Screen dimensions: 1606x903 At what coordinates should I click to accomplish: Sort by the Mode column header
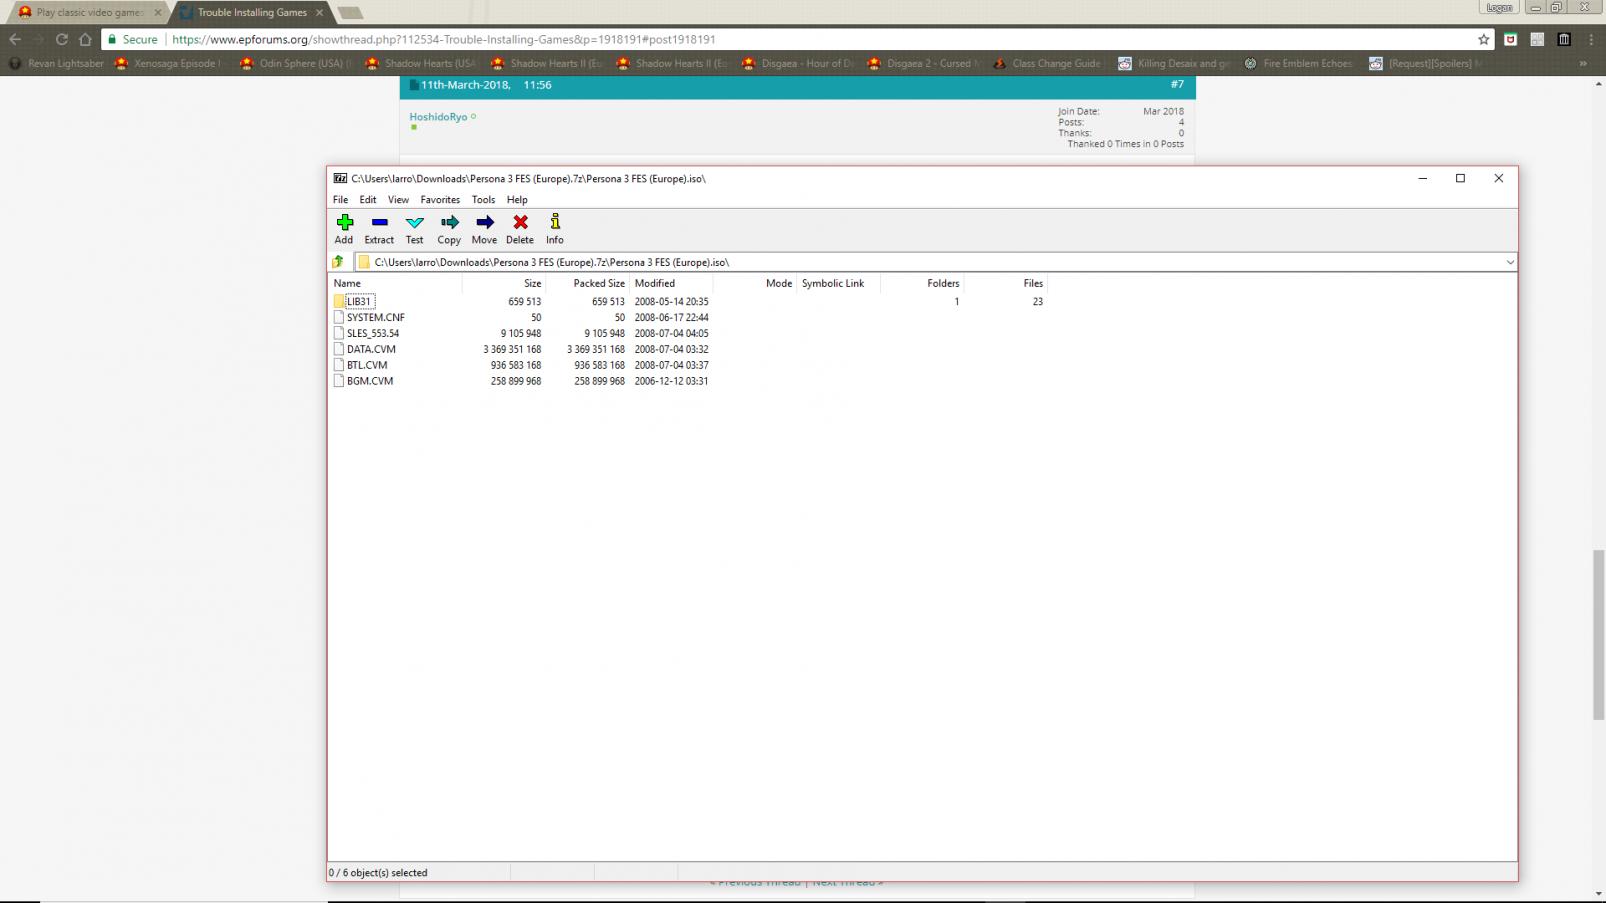754,283
